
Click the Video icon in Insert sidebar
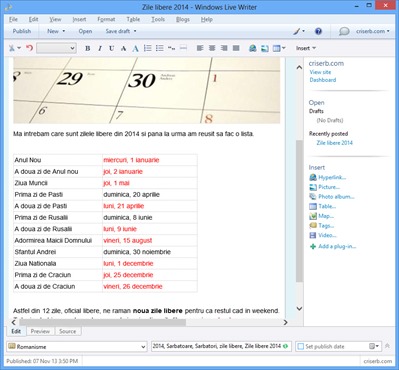point(313,235)
